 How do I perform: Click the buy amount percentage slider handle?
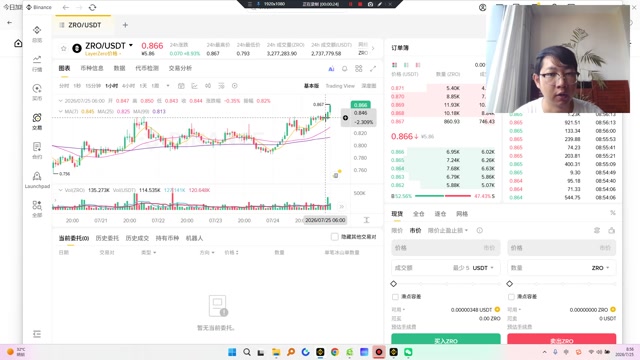click(393, 284)
